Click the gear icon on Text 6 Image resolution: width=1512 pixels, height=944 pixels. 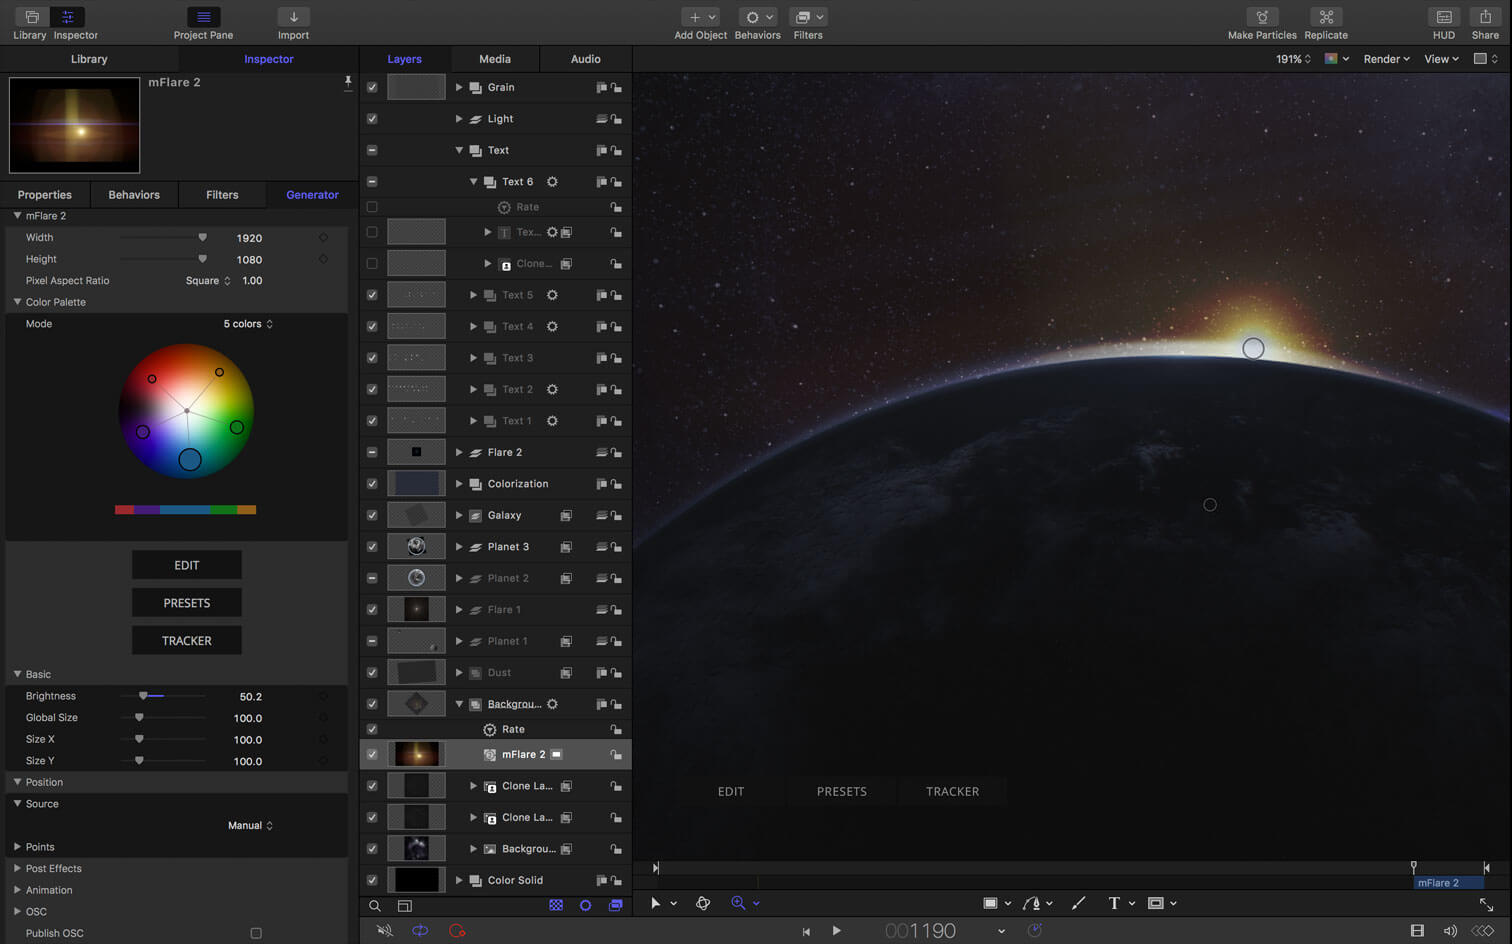552,182
